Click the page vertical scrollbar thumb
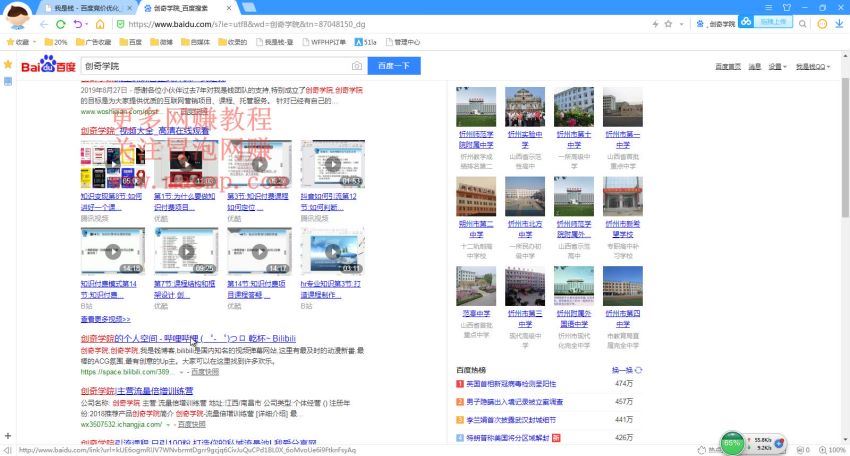 [845, 147]
